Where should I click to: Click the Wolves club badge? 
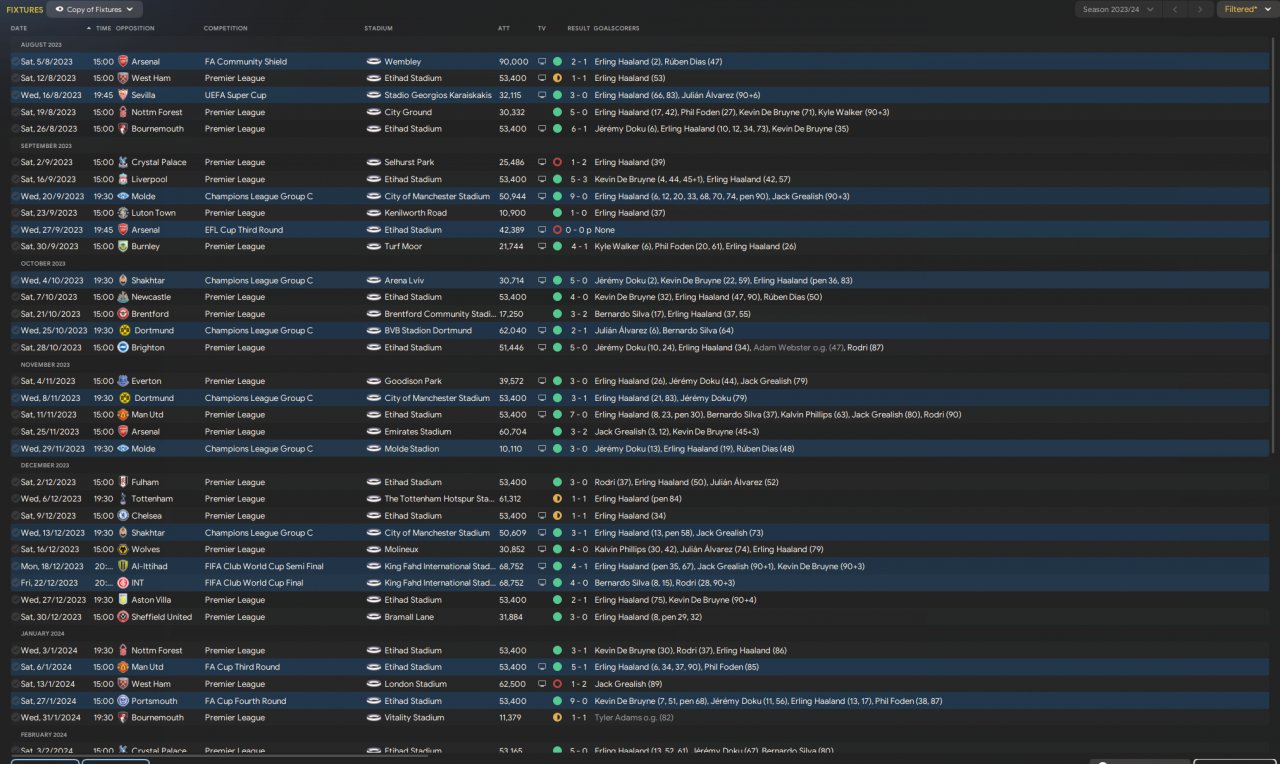point(123,549)
